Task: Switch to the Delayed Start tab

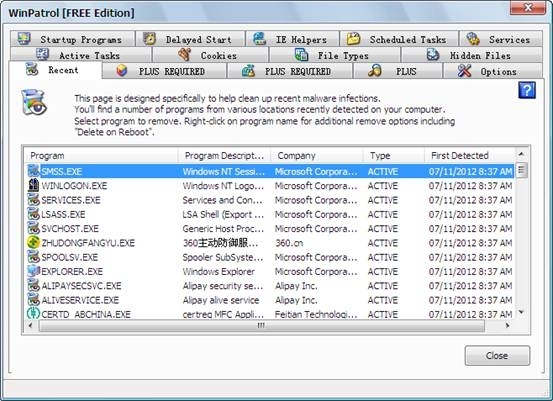Action: click(x=190, y=39)
